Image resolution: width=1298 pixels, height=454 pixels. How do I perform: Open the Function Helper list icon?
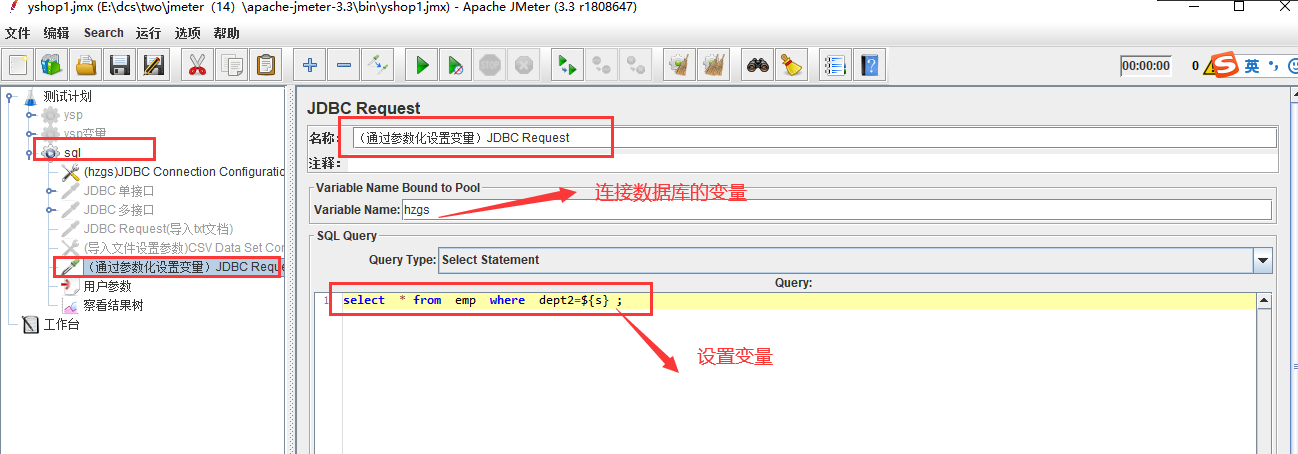(835, 66)
